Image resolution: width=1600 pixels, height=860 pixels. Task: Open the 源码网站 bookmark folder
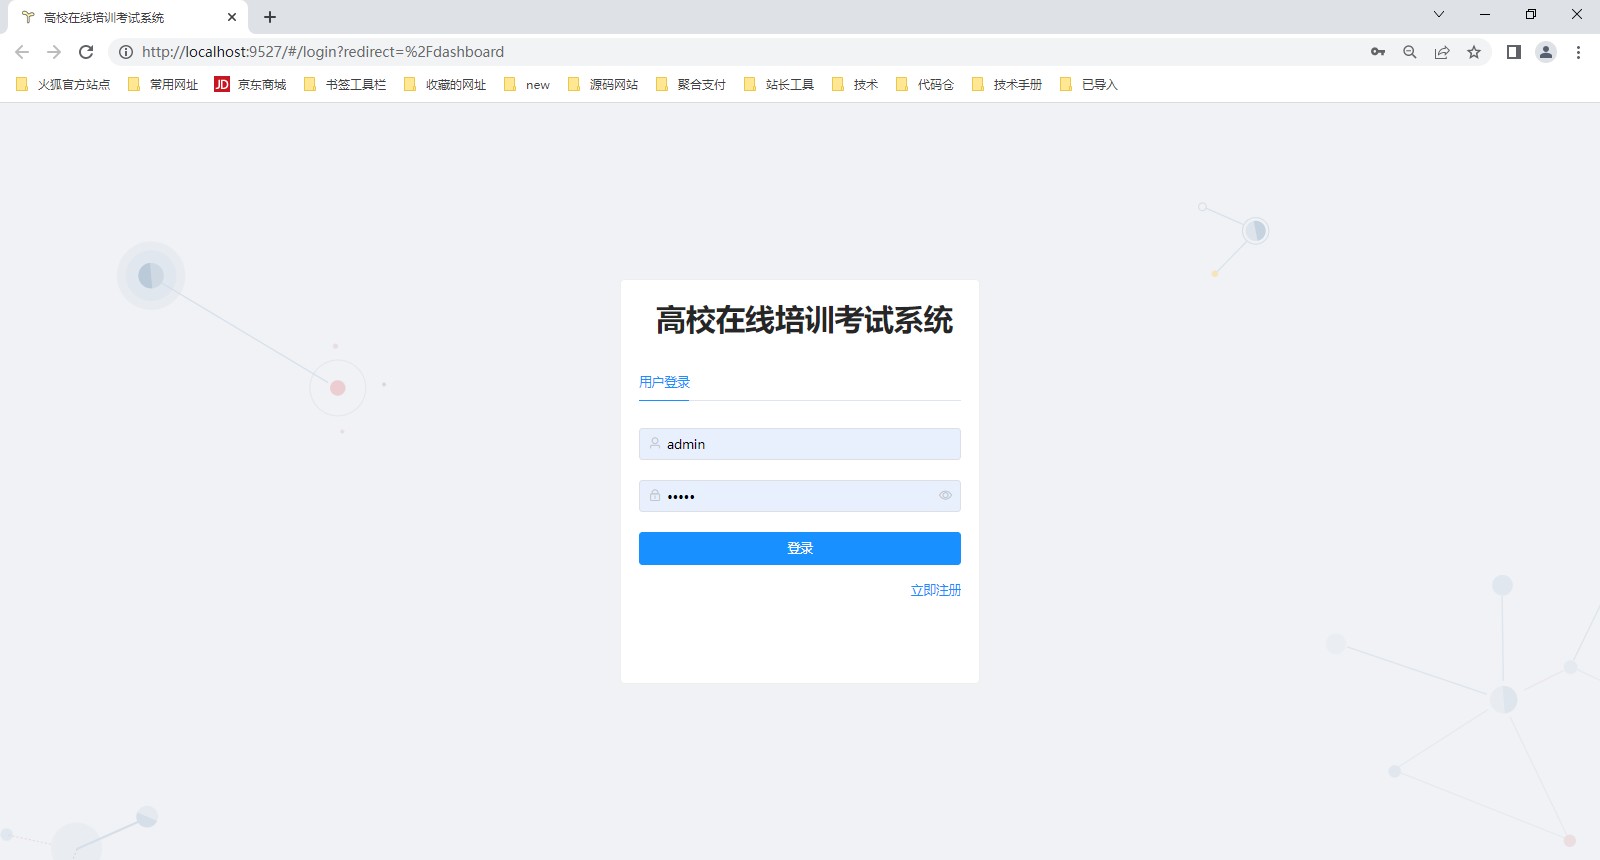[x=603, y=85]
